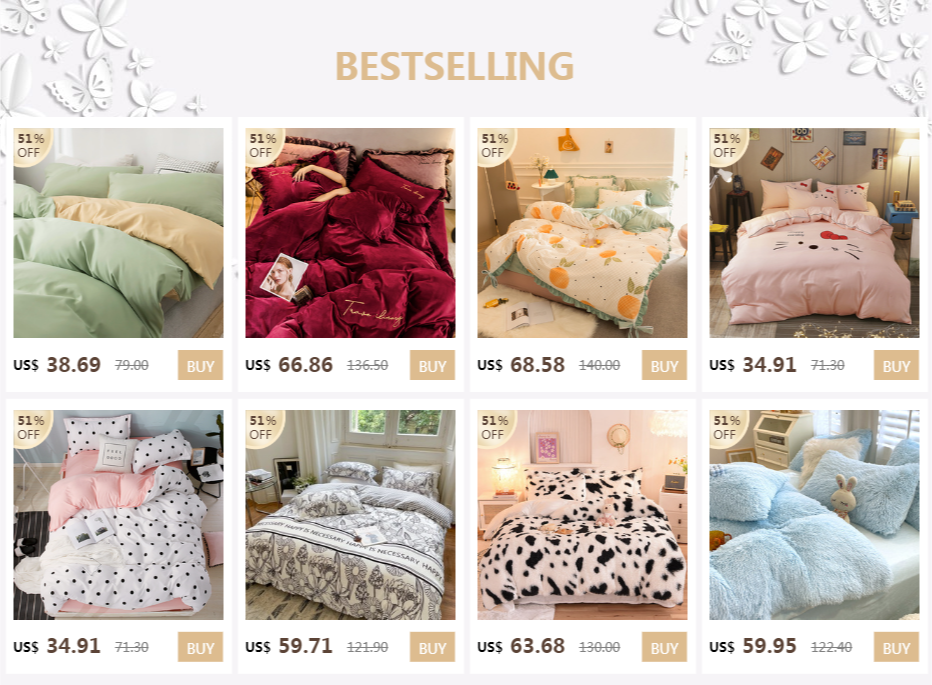Screen dimensions: 932x685
Task: Buy the polka dot set at US$ 34.91
Action: 200,647
